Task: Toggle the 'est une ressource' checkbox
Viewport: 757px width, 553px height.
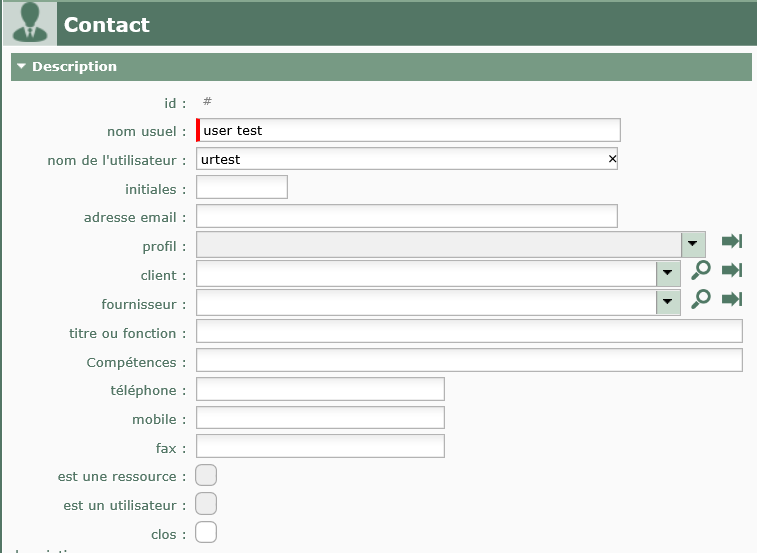Action: [206, 476]
